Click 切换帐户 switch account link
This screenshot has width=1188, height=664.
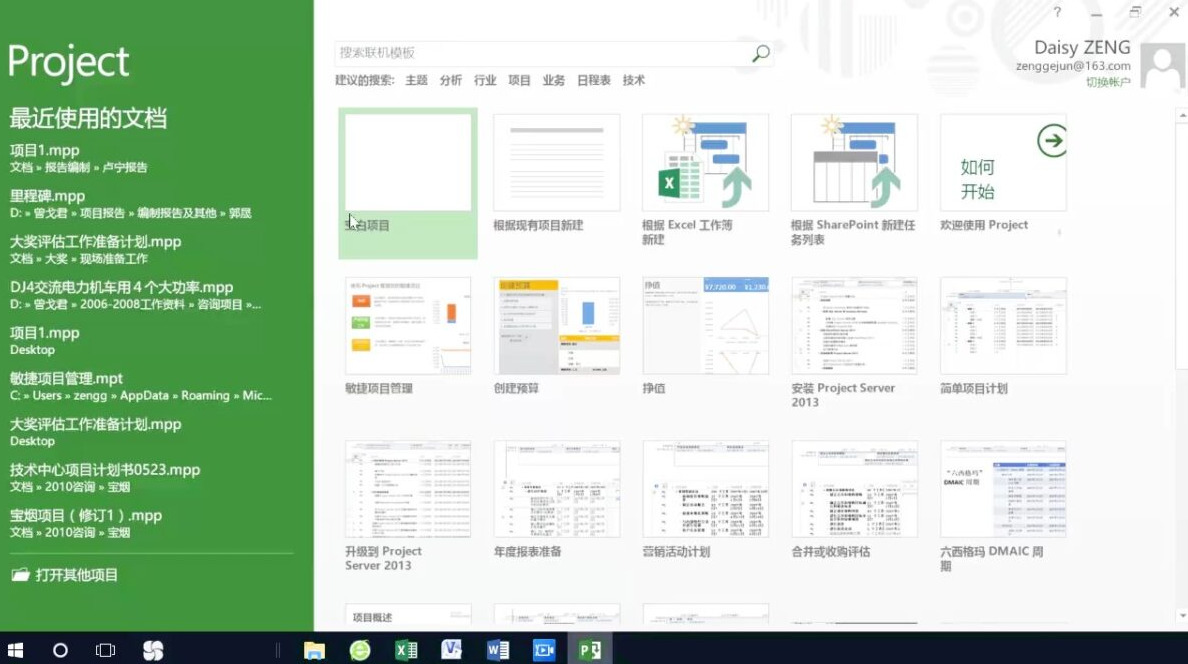(1108, 82)
